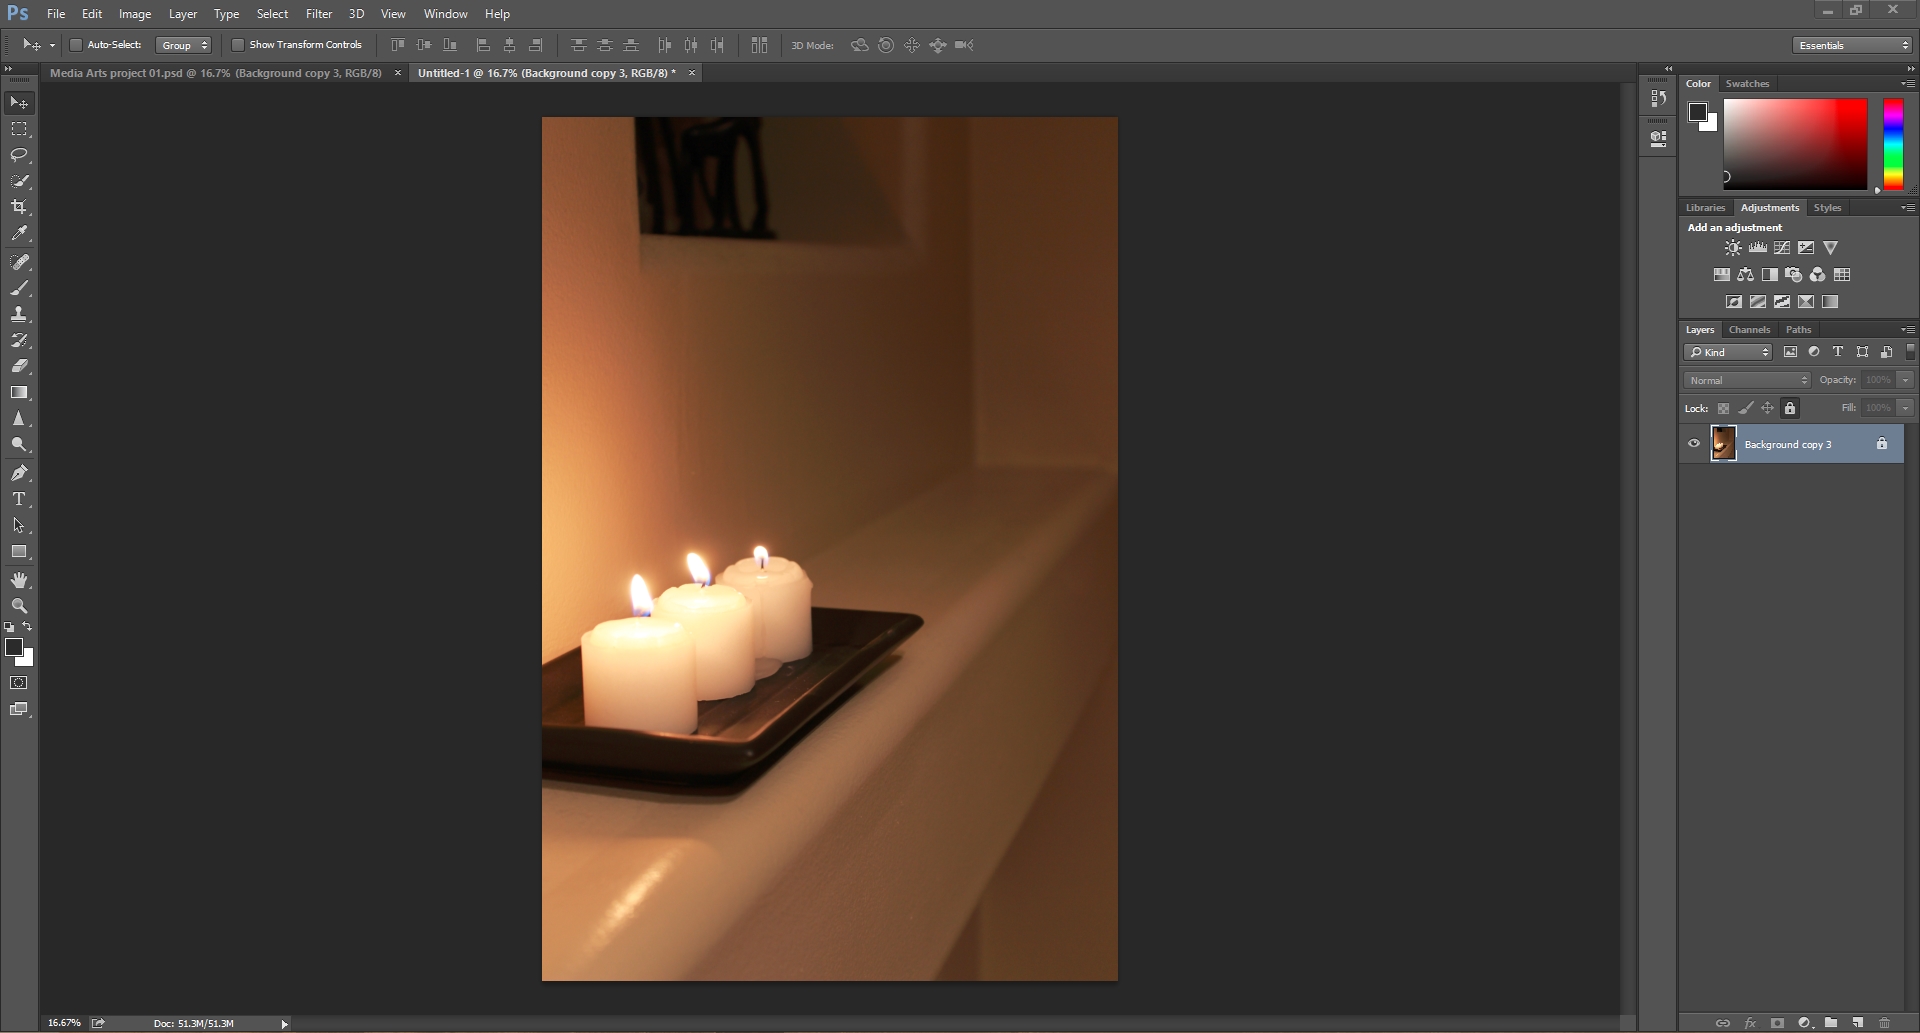The width and height of the screenshot is (1920, 1033).
Task: Toggle Quick Mask mode
Action: tap(19, 683)
